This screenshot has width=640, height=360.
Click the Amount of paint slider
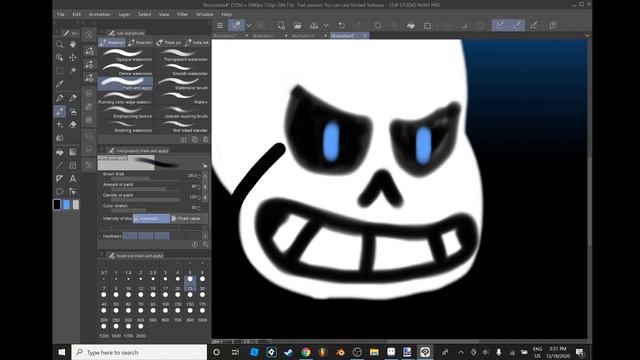pos(145,189)
